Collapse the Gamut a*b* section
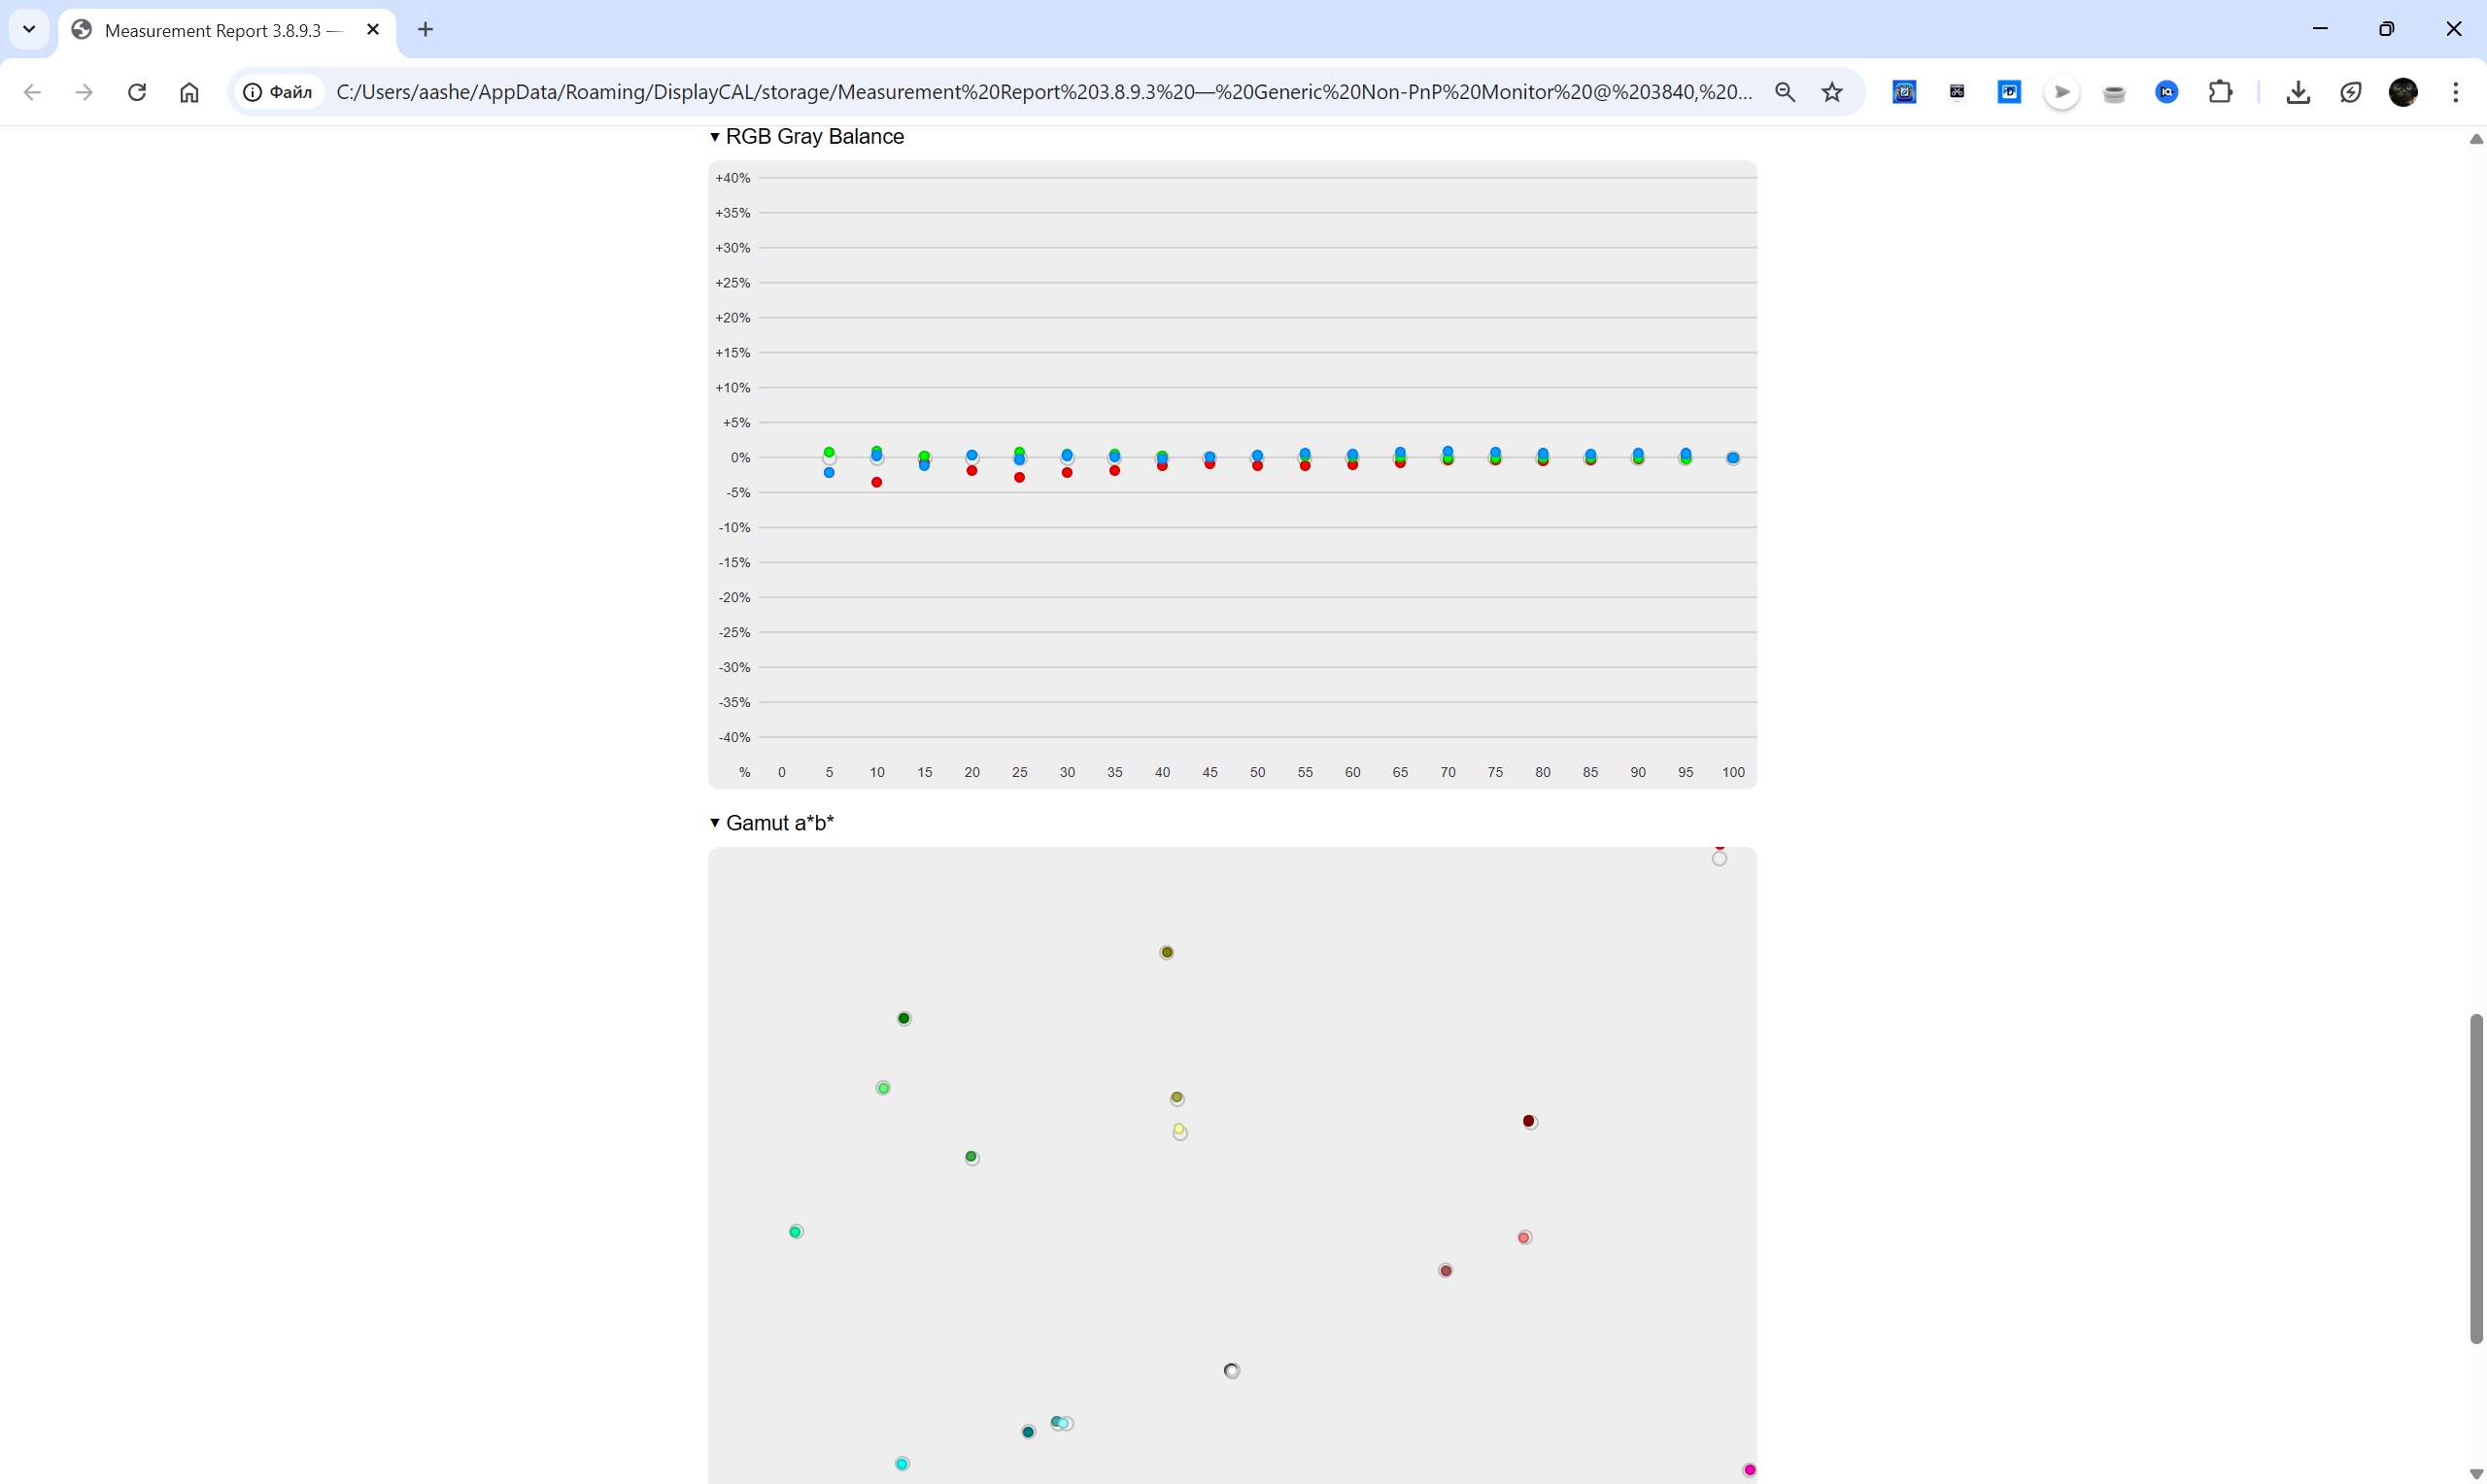 tap(715, 823)
